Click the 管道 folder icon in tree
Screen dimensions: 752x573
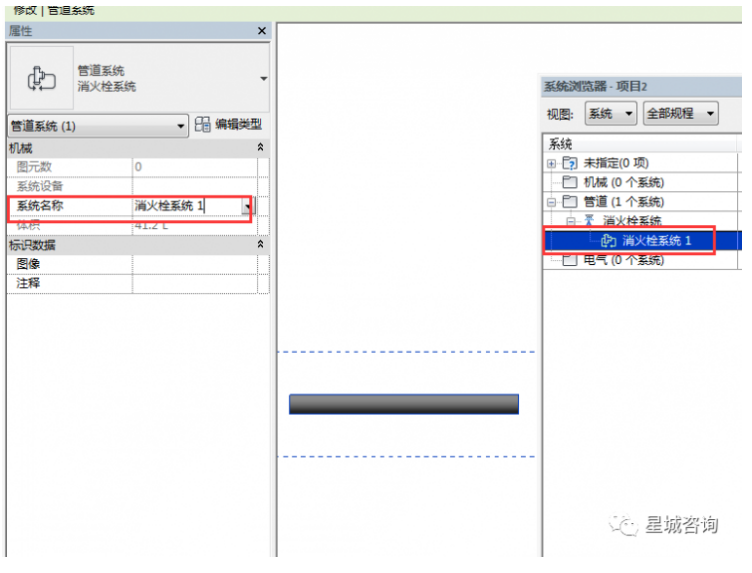pos(569,202)
